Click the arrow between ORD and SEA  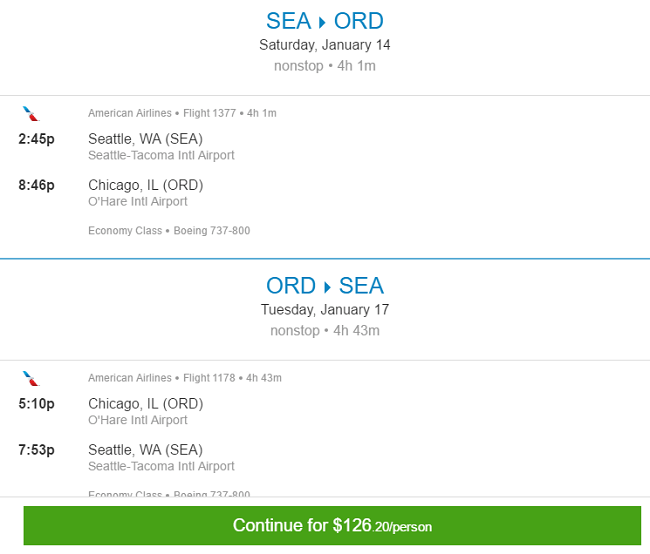pyautogui.click(x=327, y=287)
